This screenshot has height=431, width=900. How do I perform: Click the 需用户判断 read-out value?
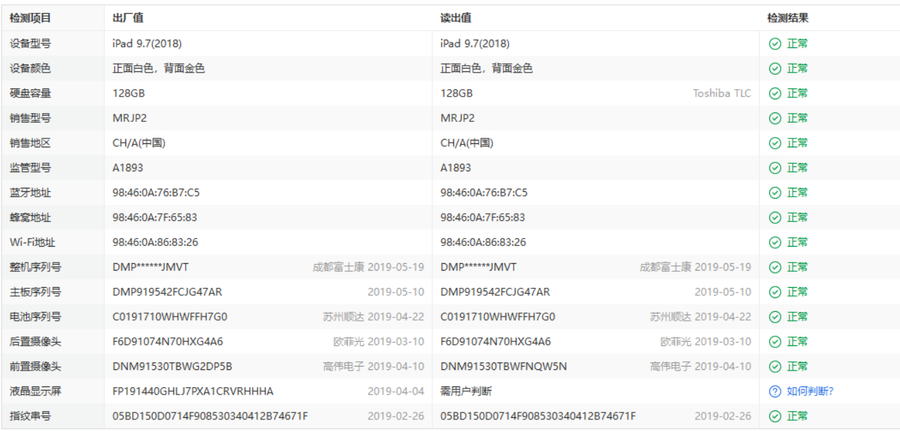[466, 391]
